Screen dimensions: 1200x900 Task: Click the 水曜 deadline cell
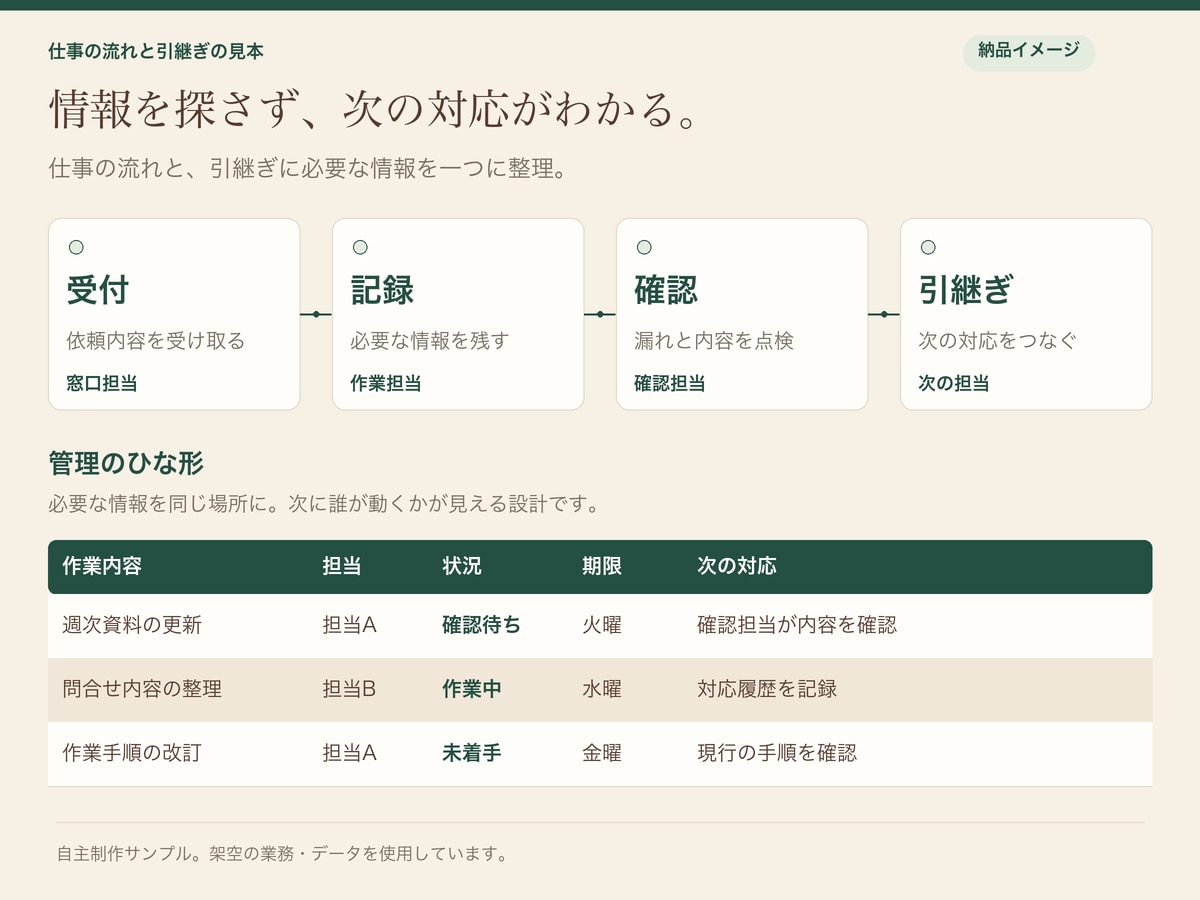(602, 689)
